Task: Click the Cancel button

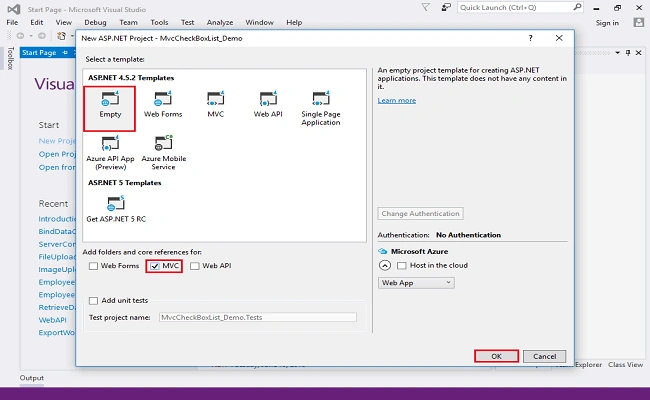Action: [x=544, y=356]
